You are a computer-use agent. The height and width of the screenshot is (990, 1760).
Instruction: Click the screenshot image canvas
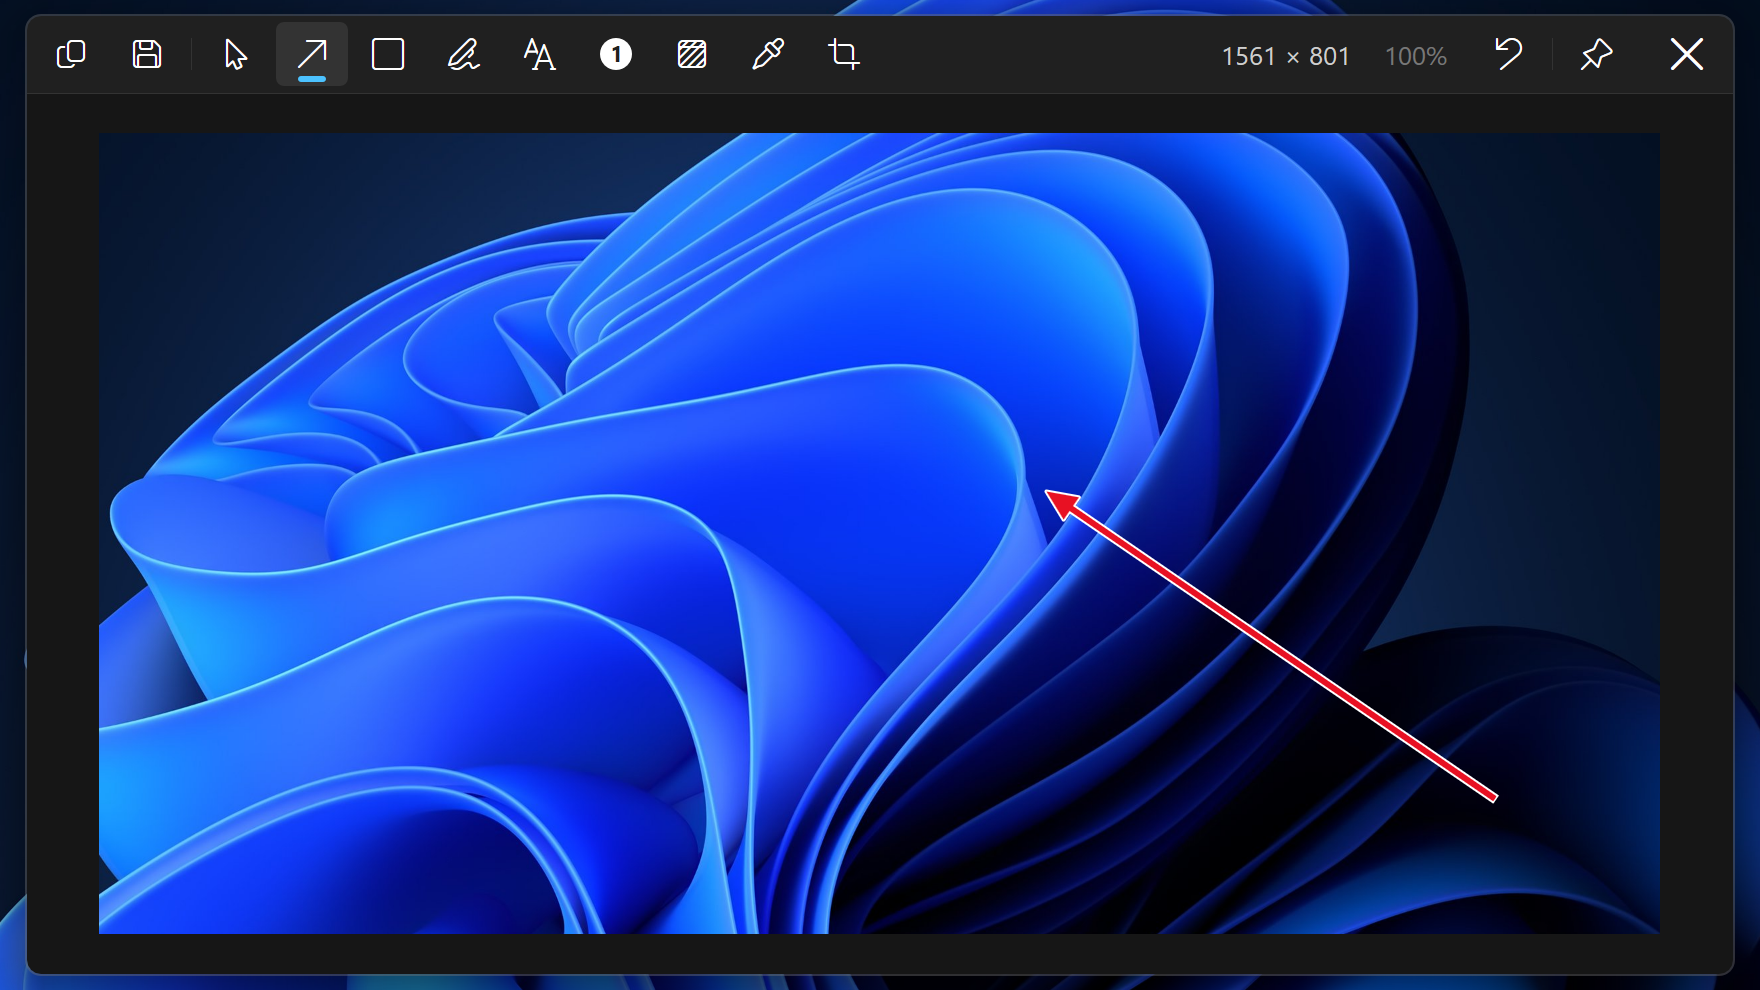tap(879, 533)
